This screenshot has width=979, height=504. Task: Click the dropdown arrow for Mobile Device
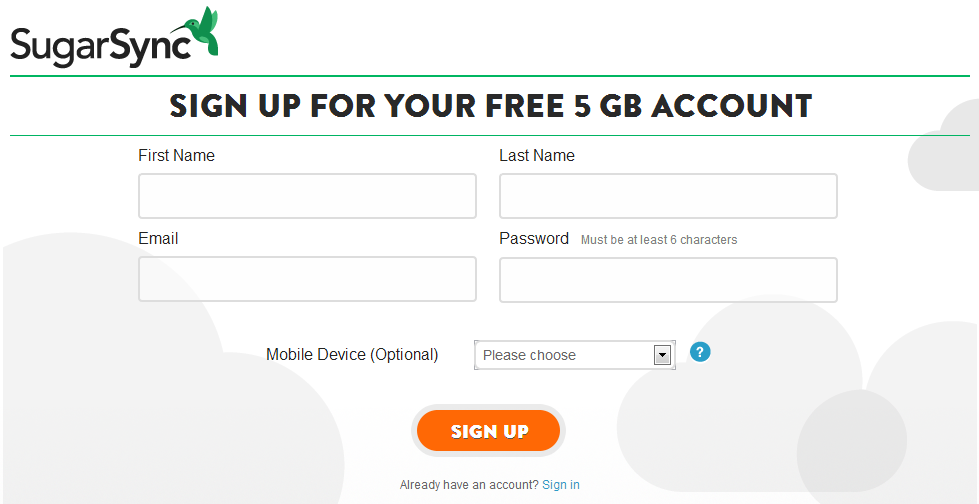[661, 355]
